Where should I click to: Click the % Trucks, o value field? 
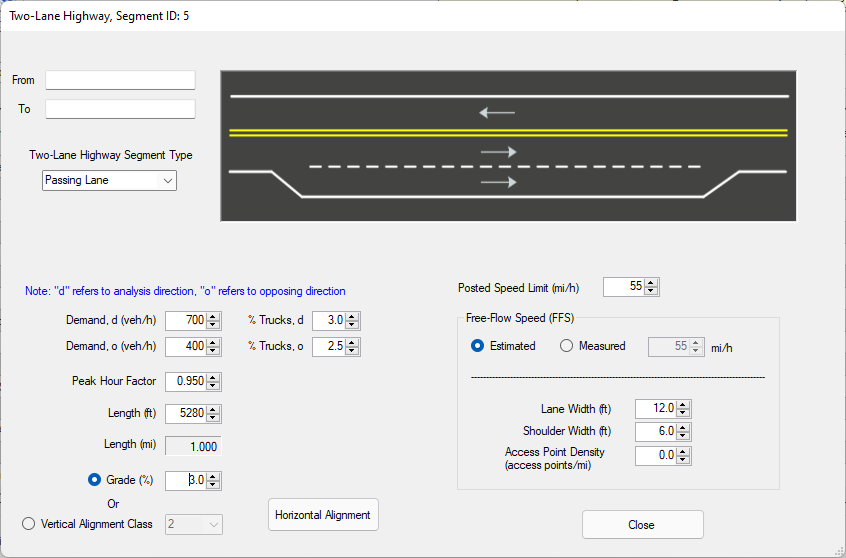pyautogui.click(x=329, y=346)
